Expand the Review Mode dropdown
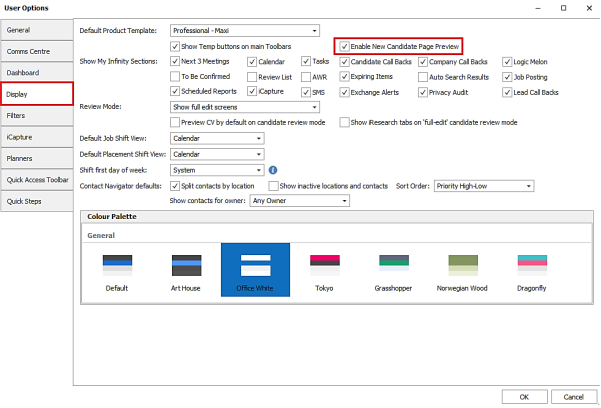601x408 pixels. (245, 107)
